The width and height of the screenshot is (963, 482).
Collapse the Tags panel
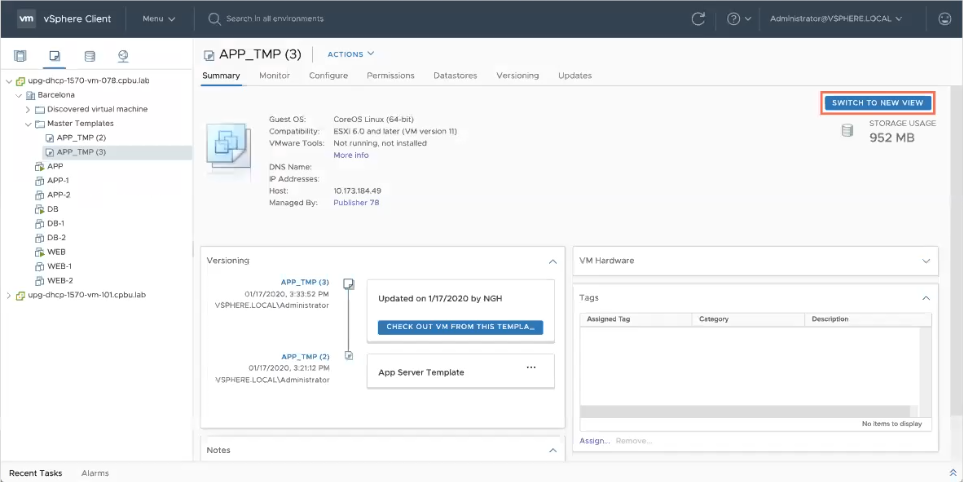click(x=926, y=298)
